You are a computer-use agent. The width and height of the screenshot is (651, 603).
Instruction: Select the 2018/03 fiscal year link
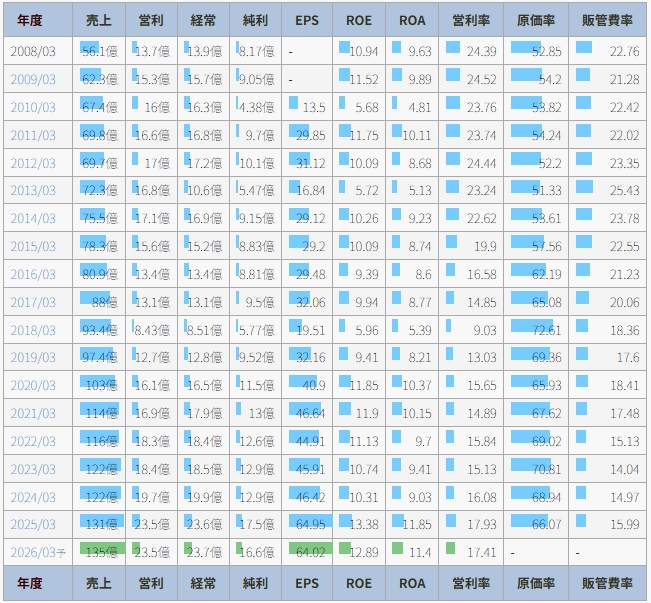(x=33, y=331)
